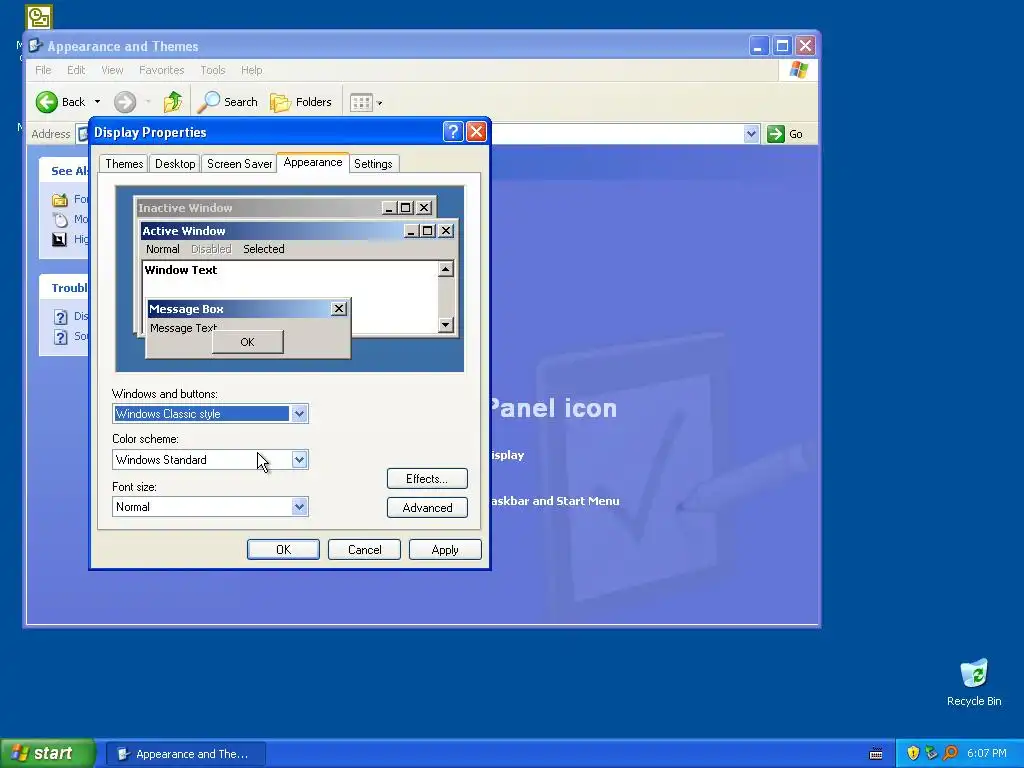Screen dimensions: 1024x768
Task: Switch to the Settings tab
Action: pyautogui.click(x=373, y=164)
